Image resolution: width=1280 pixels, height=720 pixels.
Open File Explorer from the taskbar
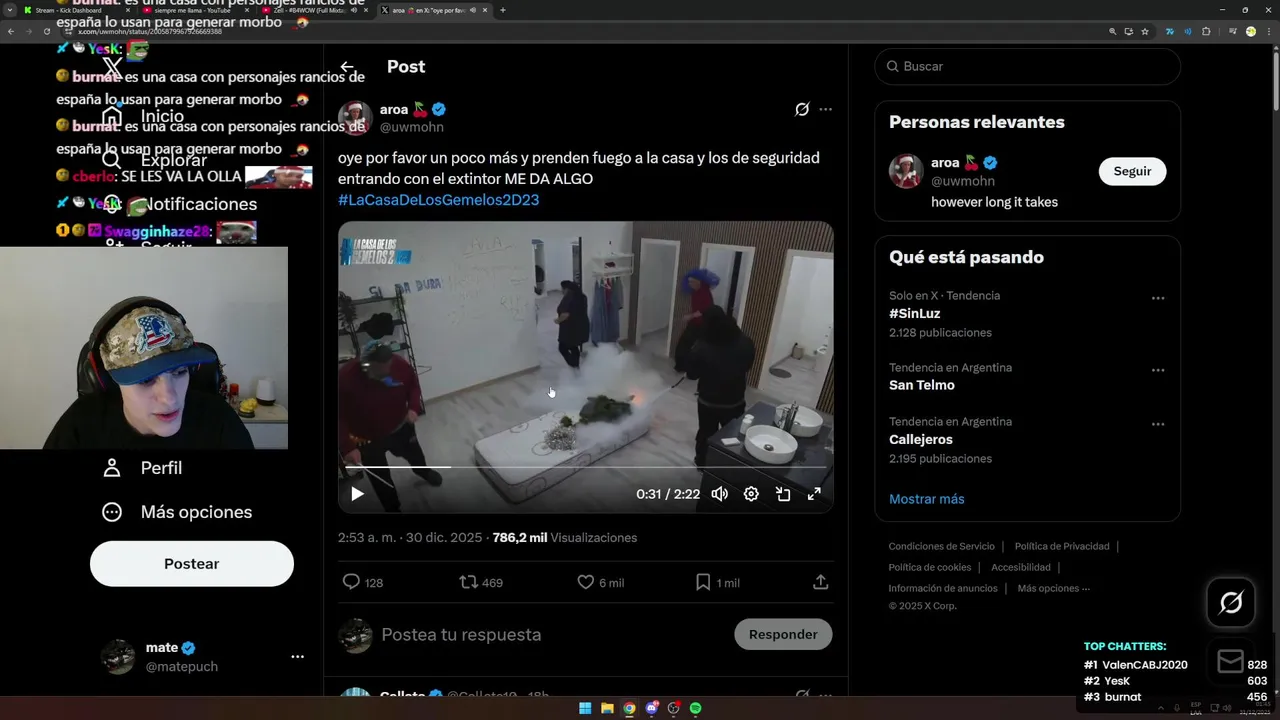click(x=607, y=708)
